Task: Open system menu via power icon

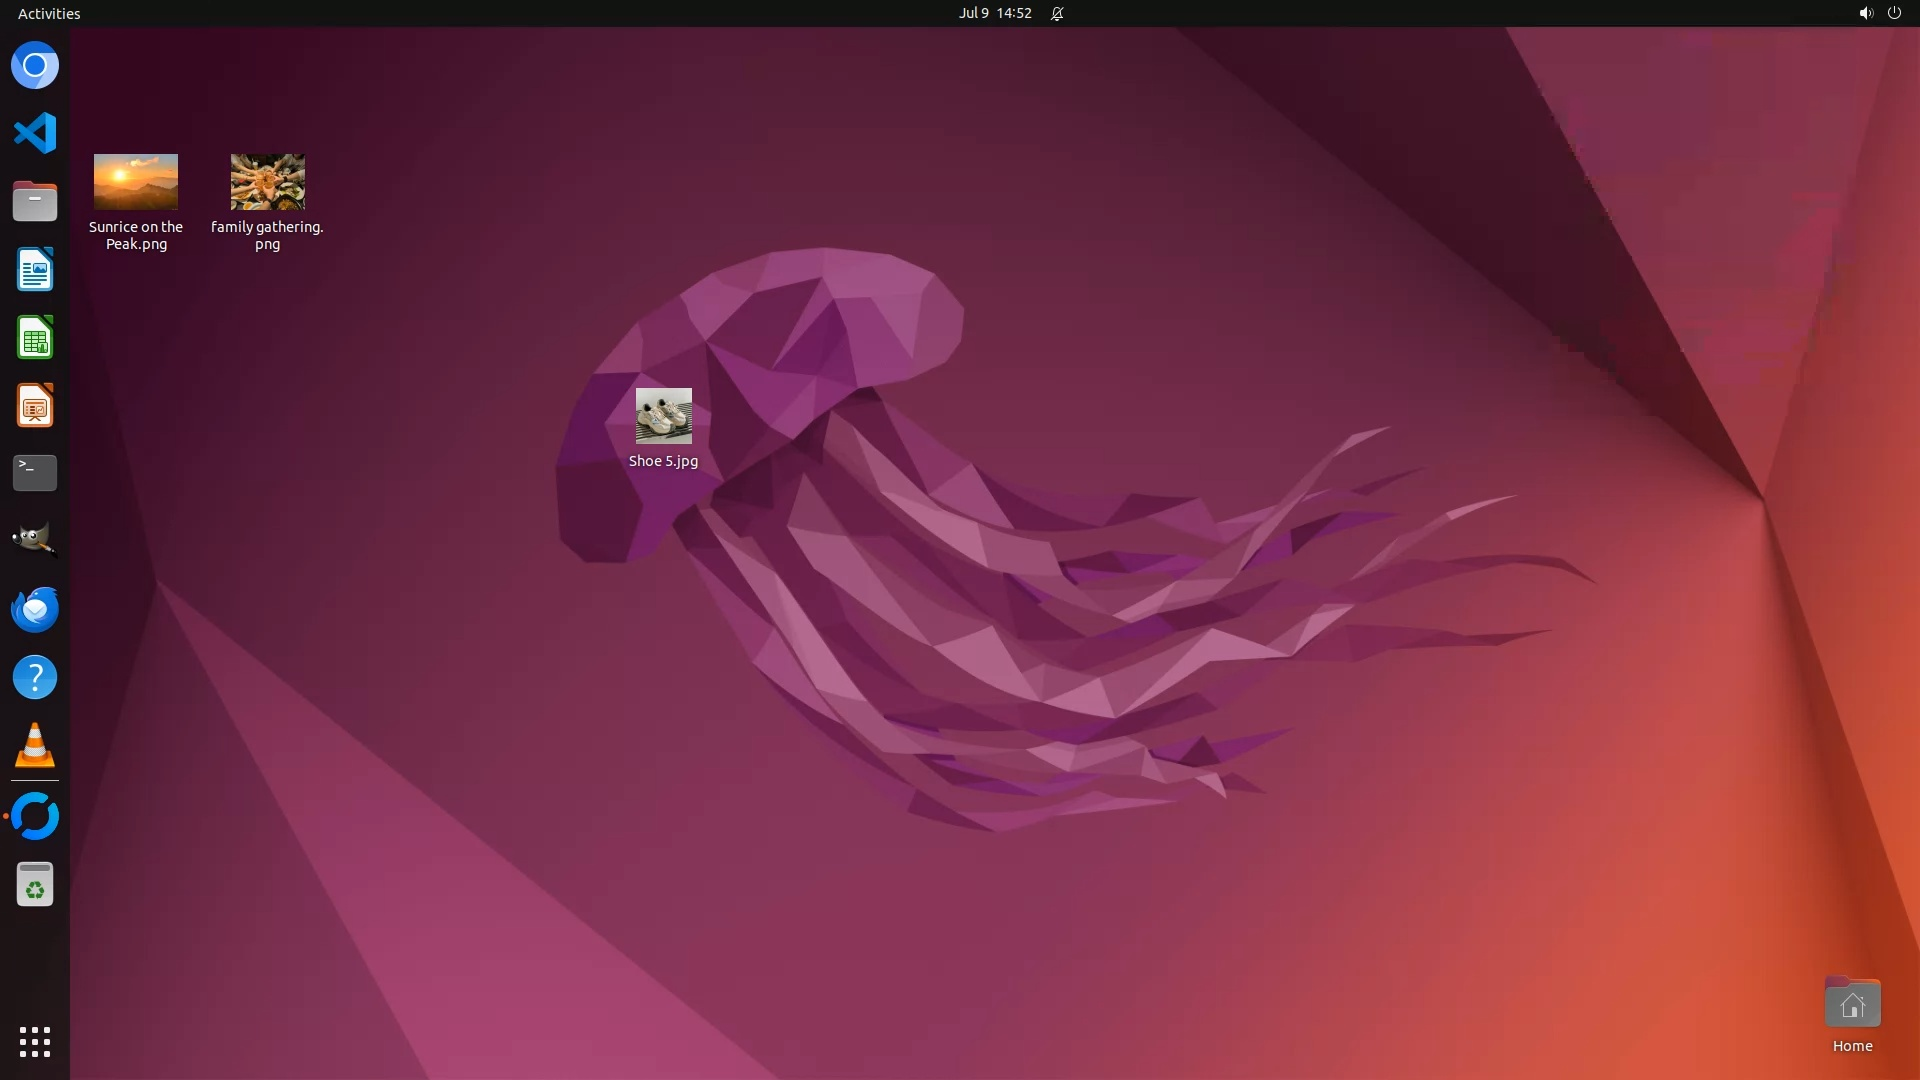Action: point(1893,13)
